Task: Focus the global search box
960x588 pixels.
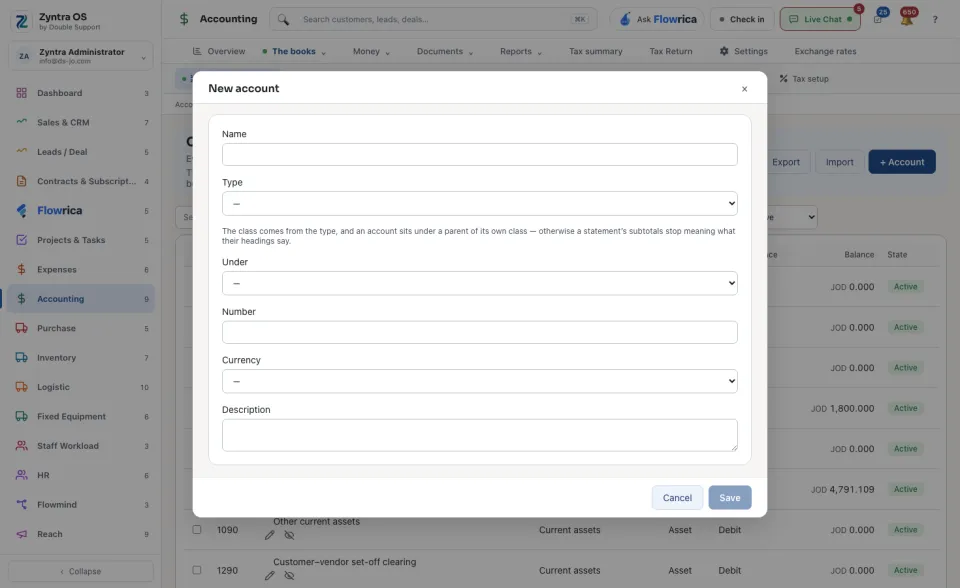Action: click(x=433, y=20)
